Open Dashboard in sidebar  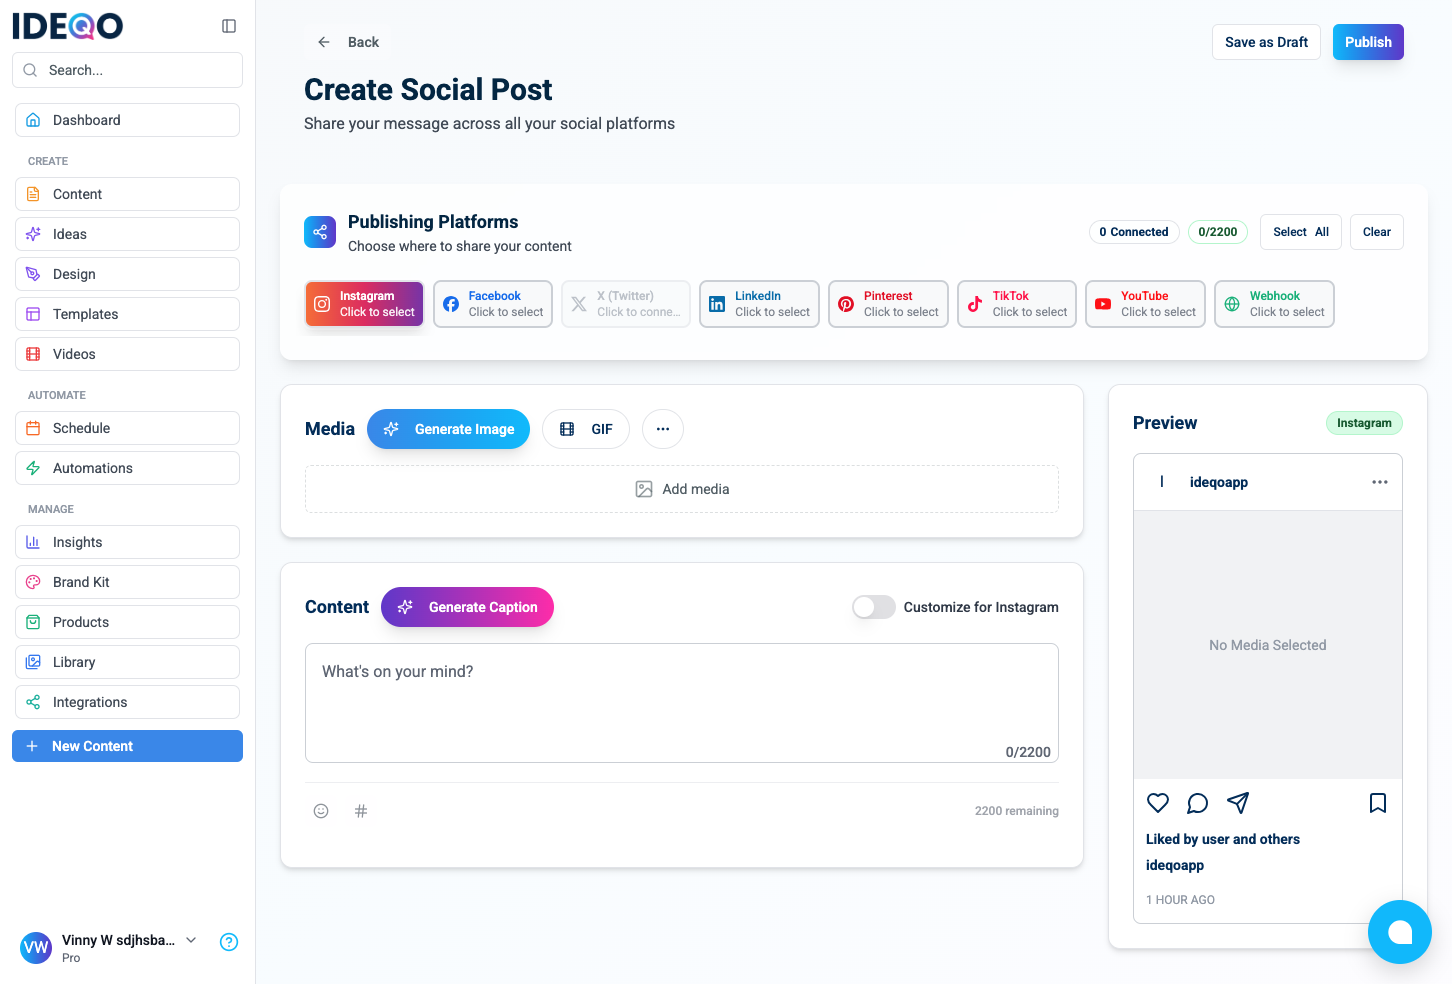click(x=127, y=120)
